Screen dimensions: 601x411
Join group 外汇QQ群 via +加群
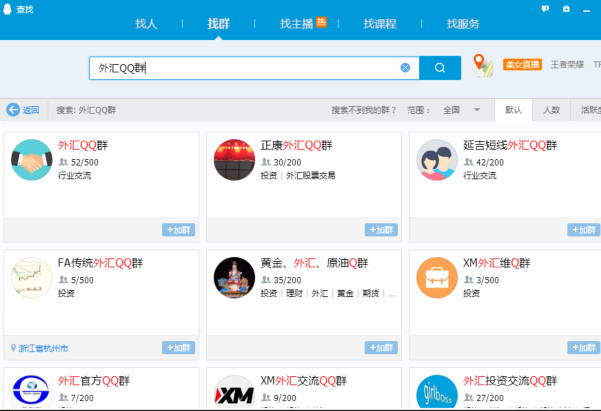(179, 230)
